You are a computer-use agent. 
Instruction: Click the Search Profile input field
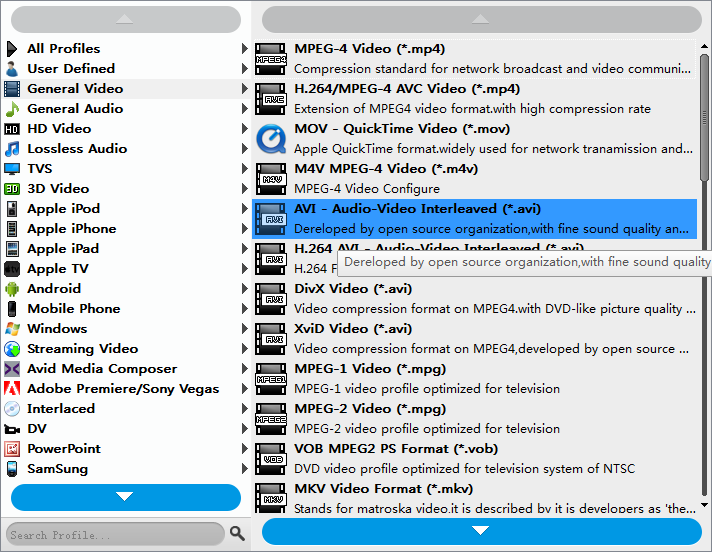[115, 534]
